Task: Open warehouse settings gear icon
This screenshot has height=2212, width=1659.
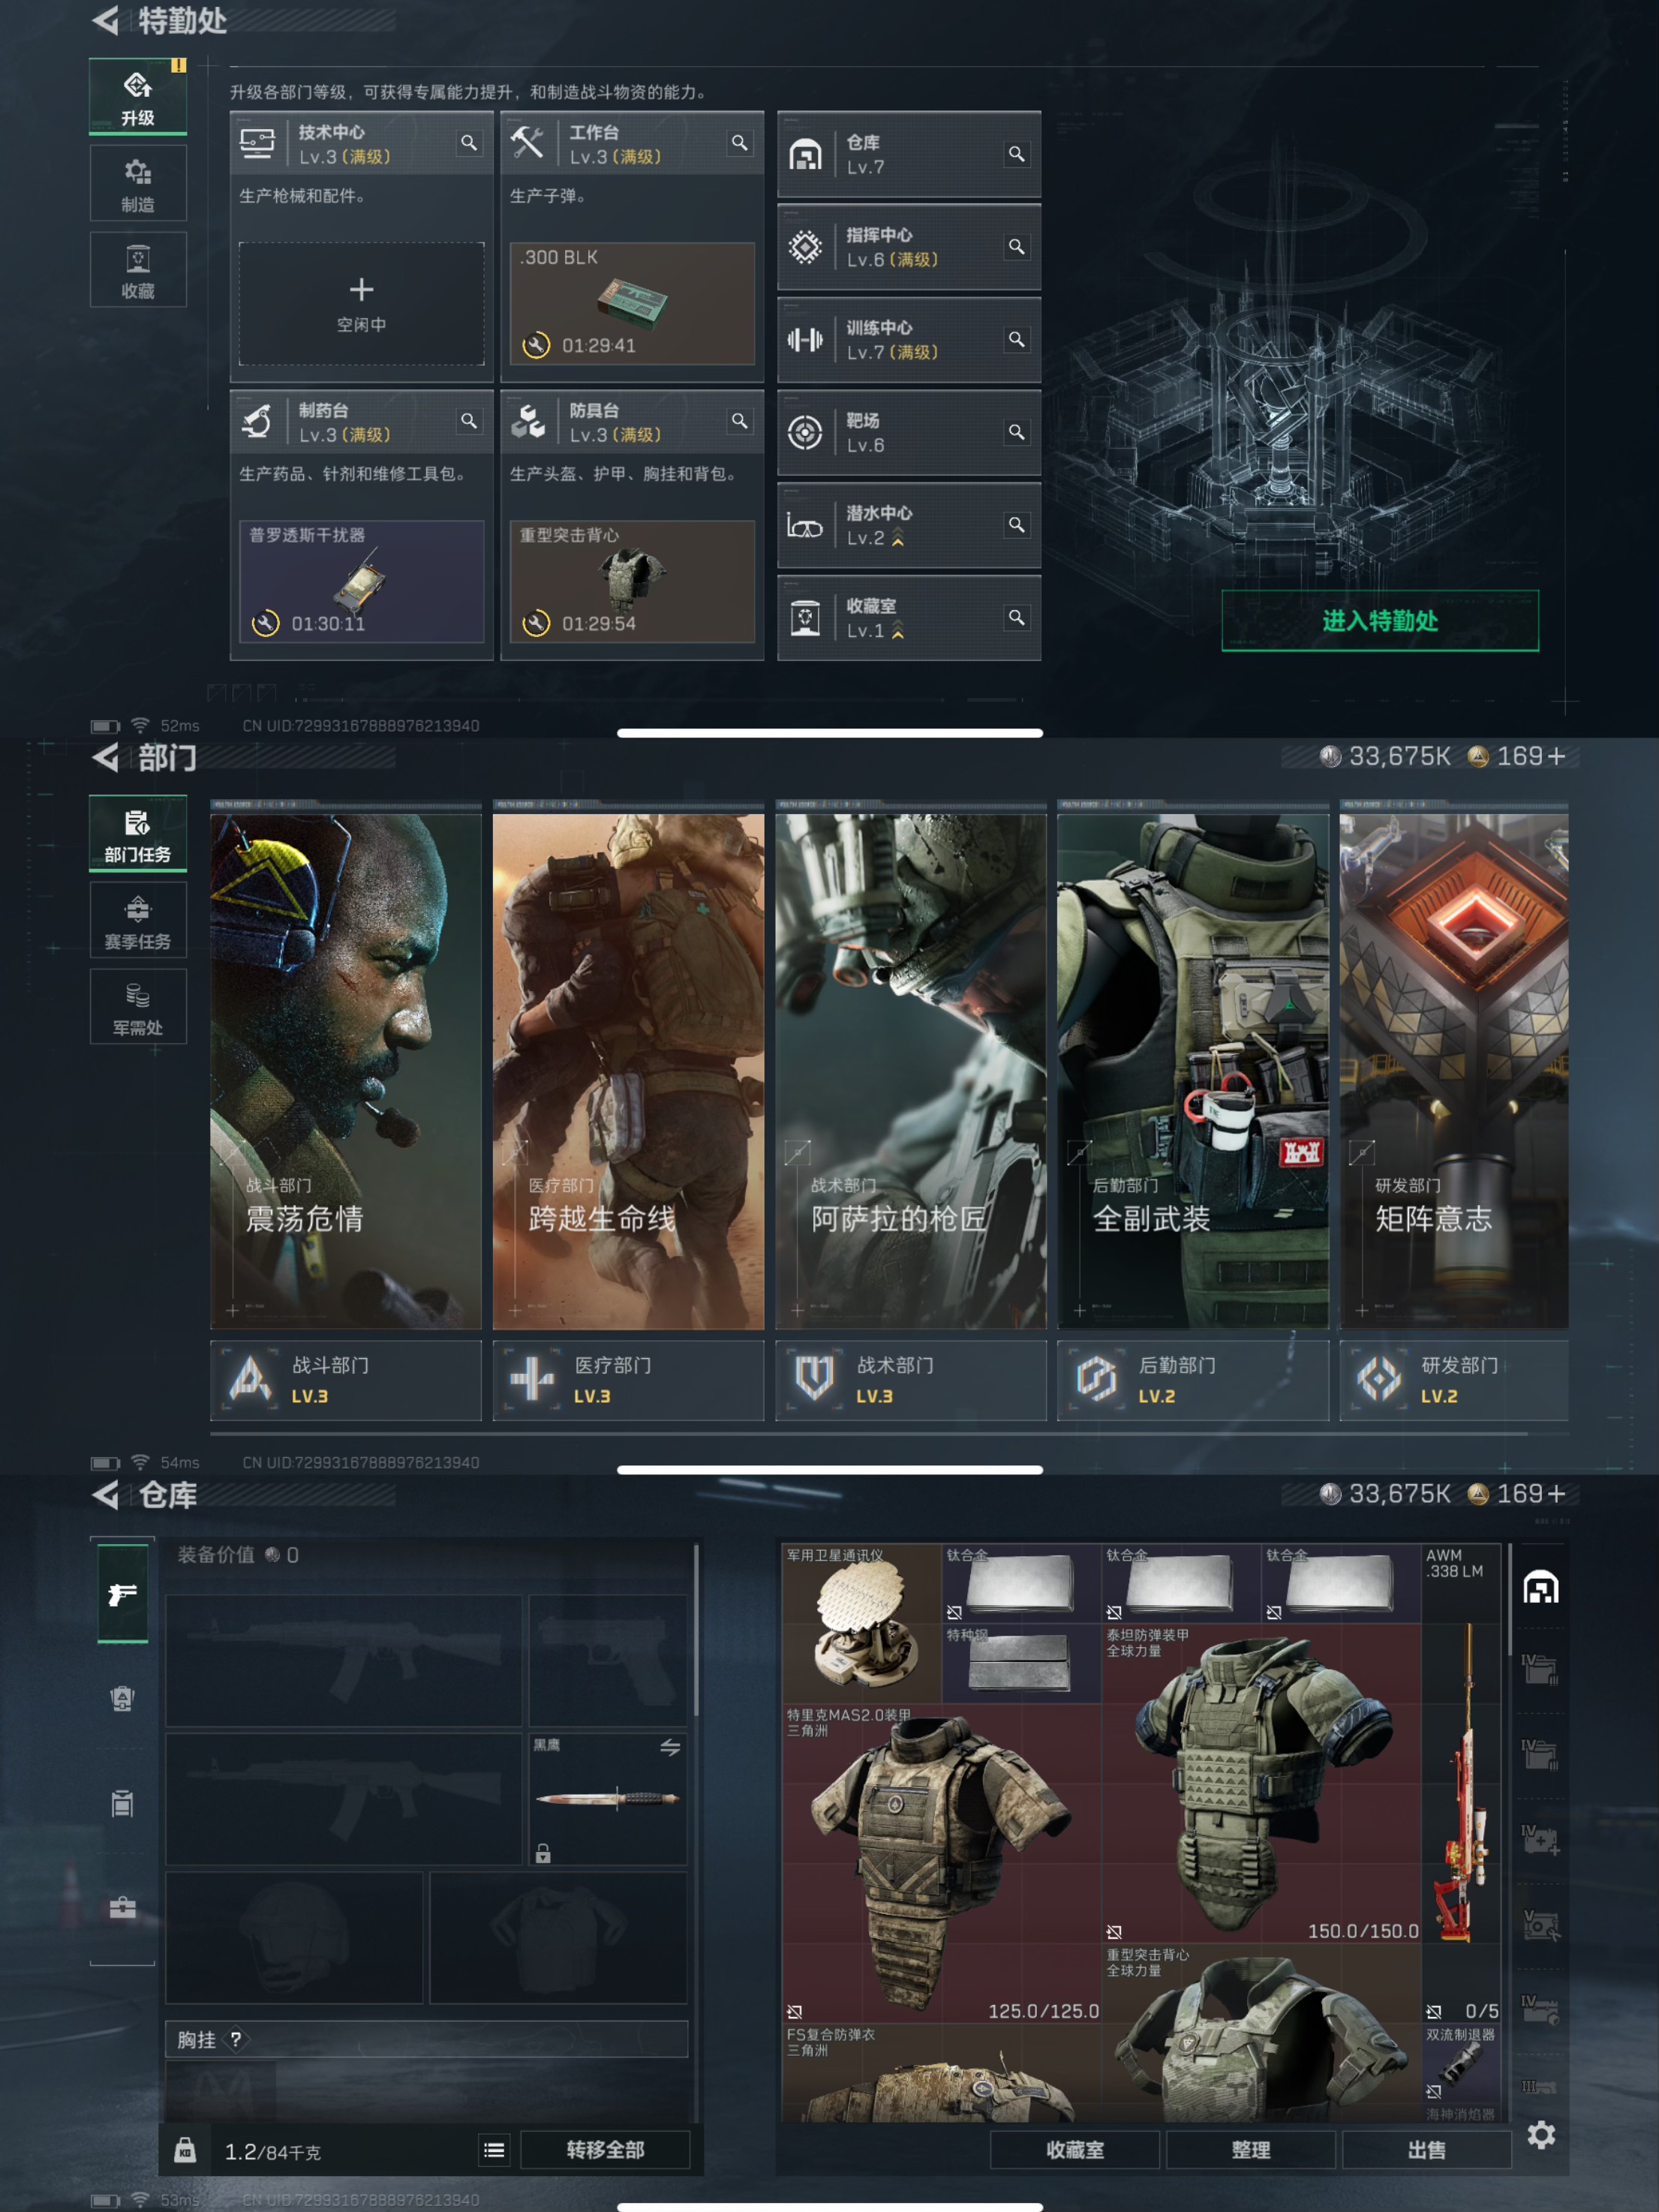Action: tap(1540, 2135)
